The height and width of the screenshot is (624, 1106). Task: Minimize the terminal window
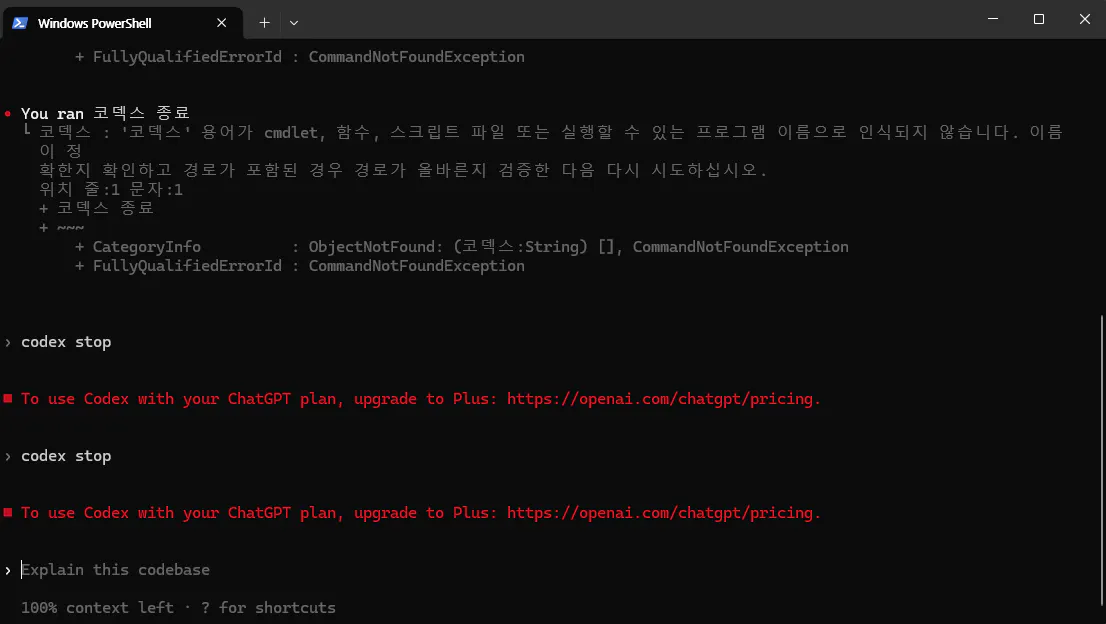(993, 19)
